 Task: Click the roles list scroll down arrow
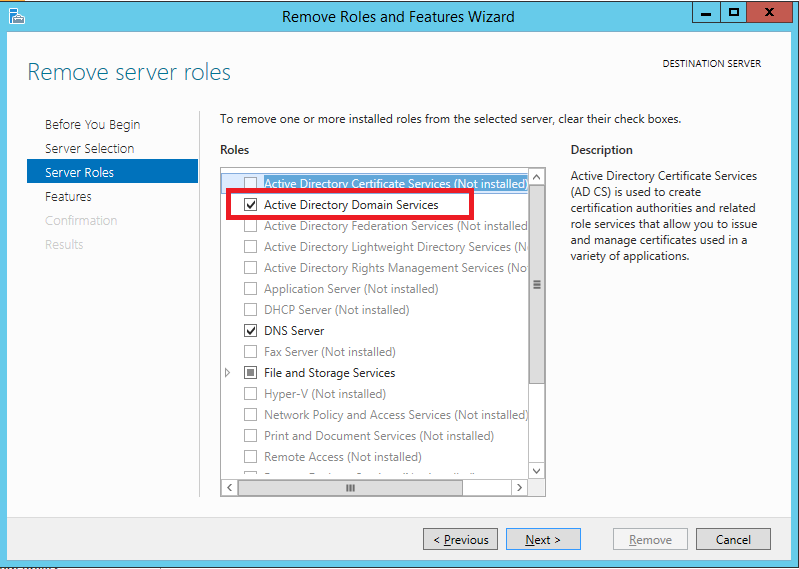(x=537, y=471)
